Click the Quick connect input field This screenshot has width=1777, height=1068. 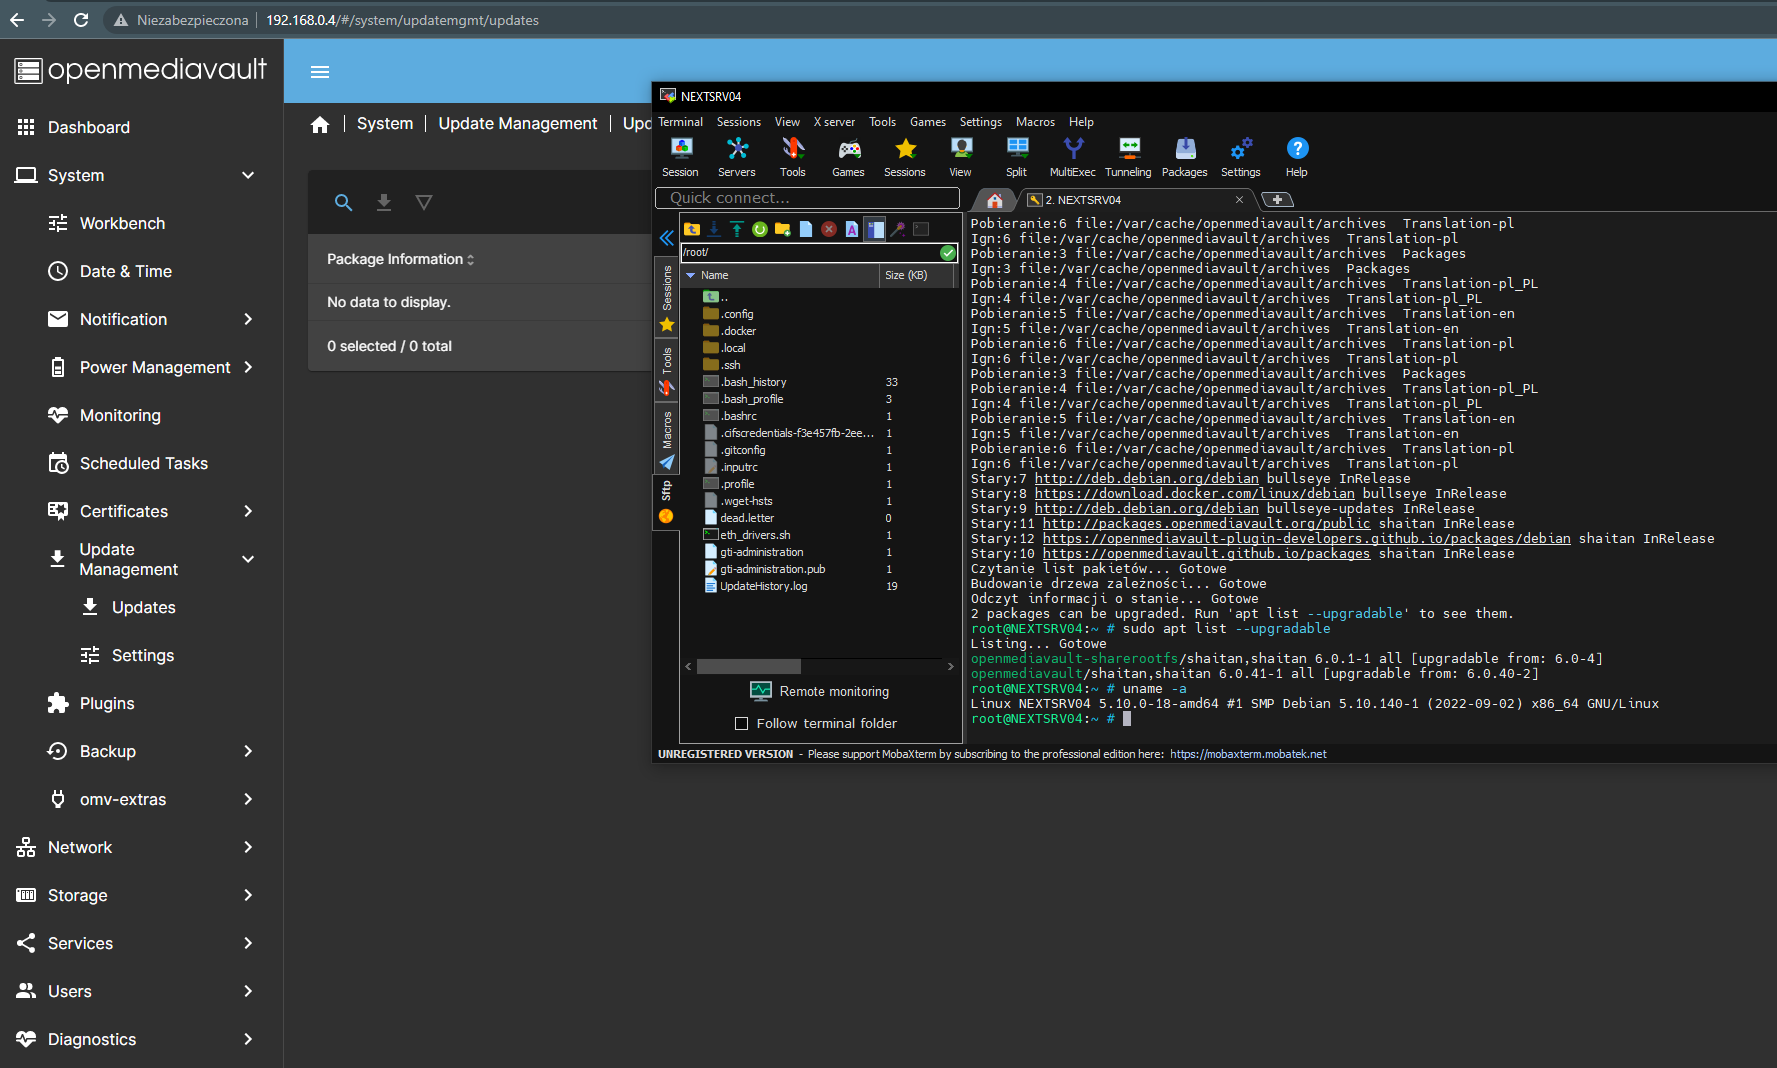point(808,198)
